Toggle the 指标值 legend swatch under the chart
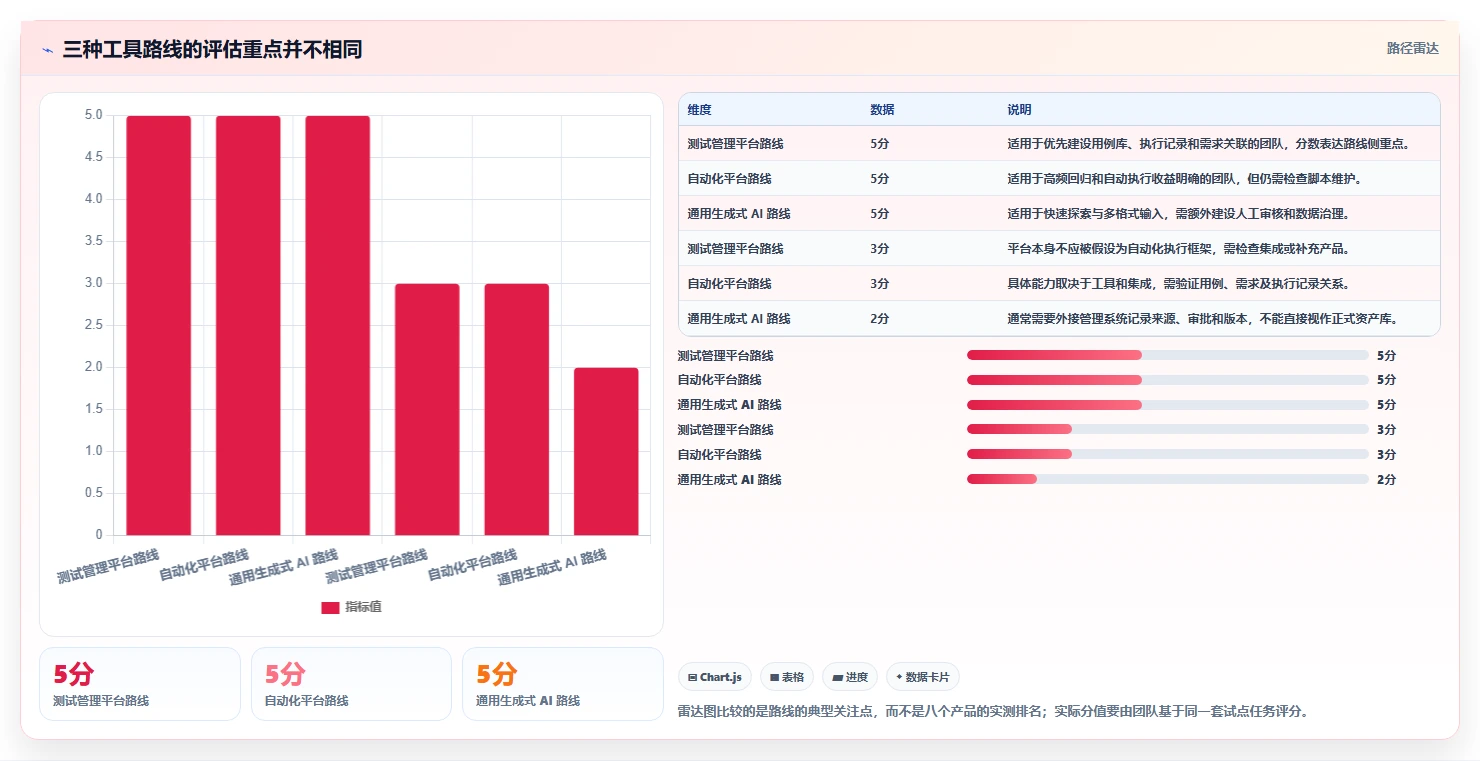The width and height of the screenshot is (1480, 761). [x=330, y=607]
